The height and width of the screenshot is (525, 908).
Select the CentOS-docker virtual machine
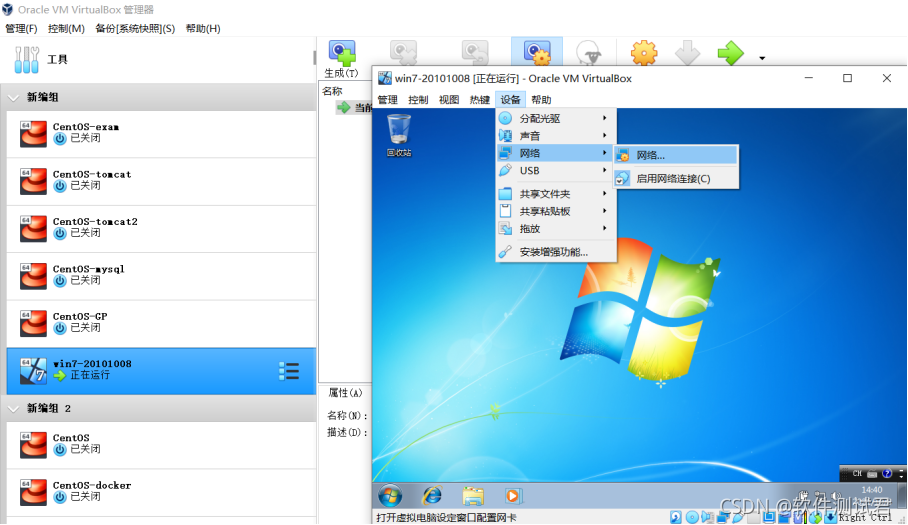pyautogui.click(x=161, y=493)
